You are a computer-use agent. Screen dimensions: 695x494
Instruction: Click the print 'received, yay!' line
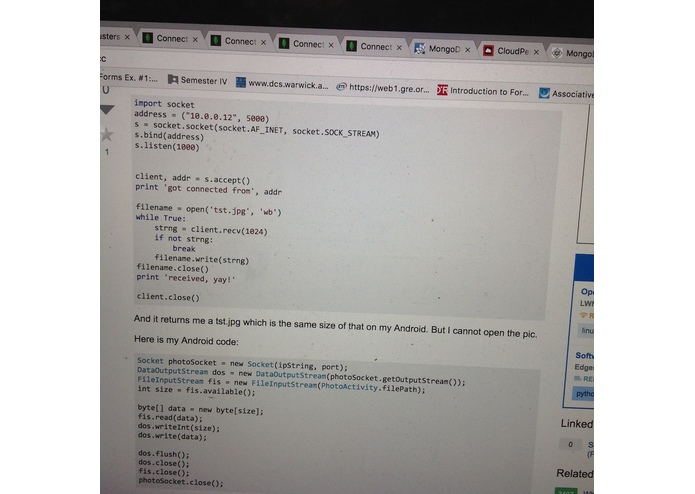(186, 278)
